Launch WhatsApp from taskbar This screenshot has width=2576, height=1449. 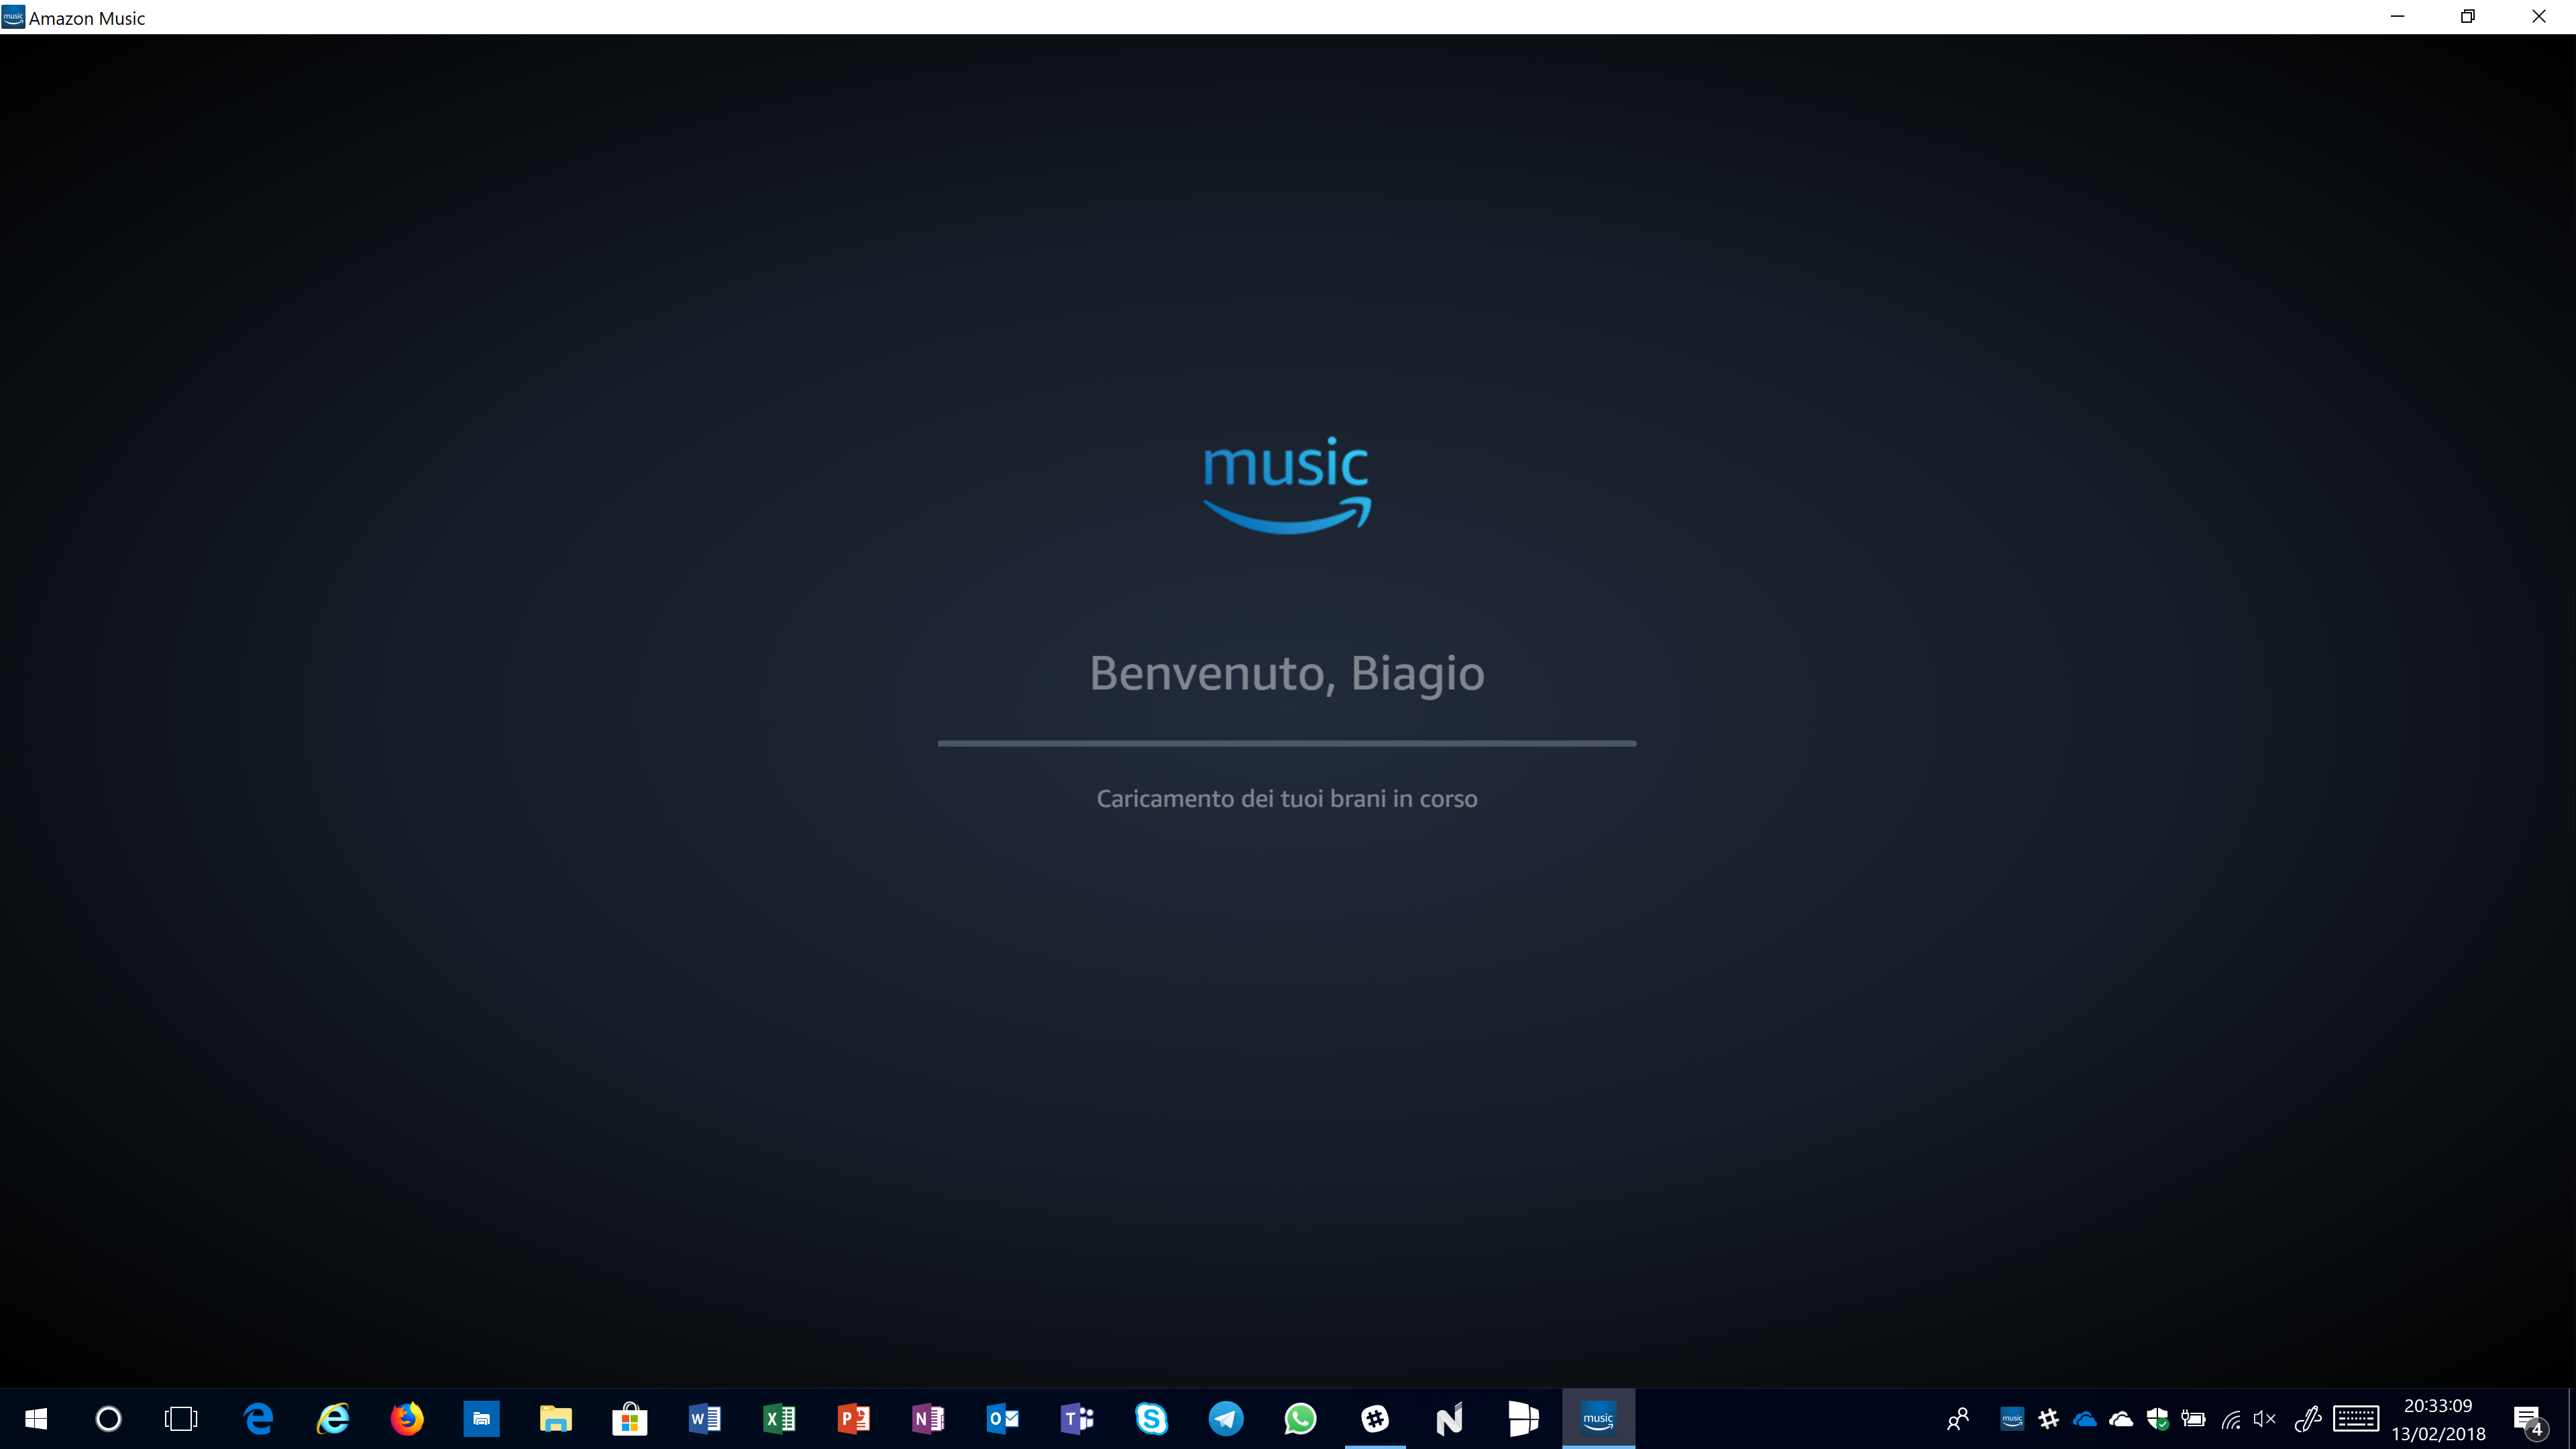tap(1300, 1418)
